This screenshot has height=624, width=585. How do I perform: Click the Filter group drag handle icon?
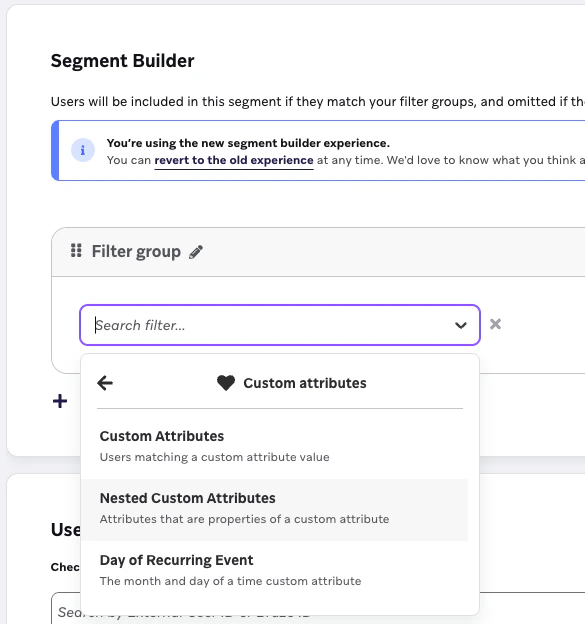pos(76,251)
